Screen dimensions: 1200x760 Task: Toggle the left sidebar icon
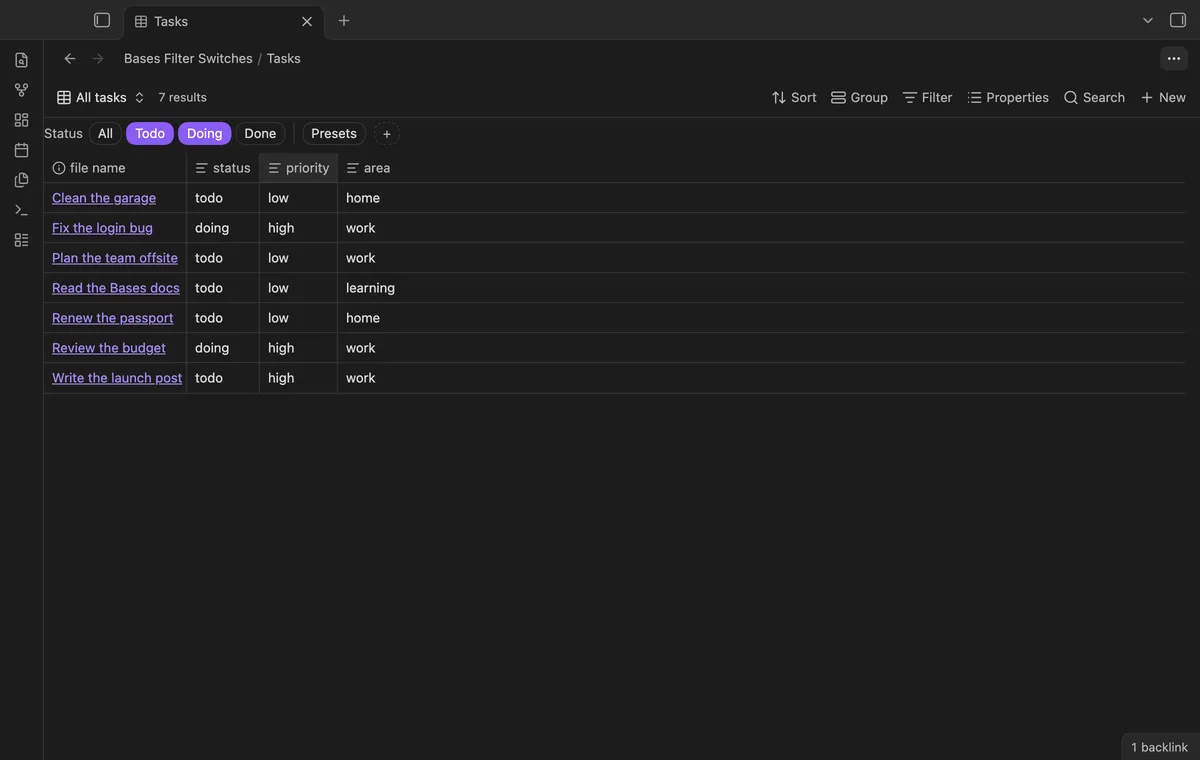[x=102, y=20]
